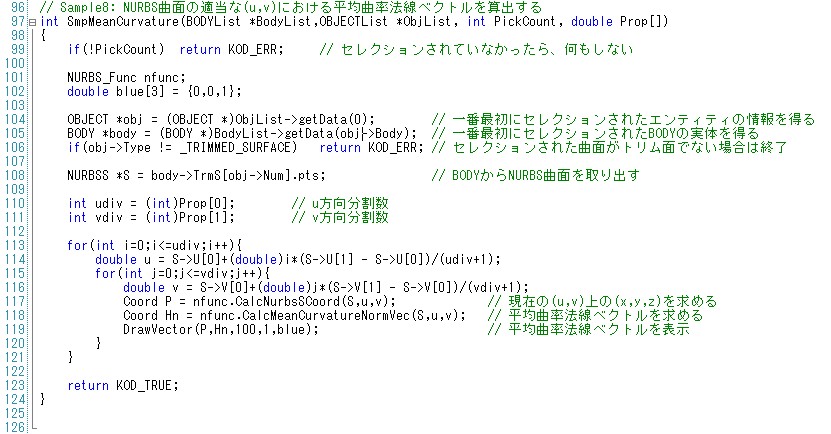Click the "int vdiv = (int)Prop[1];" line
This screenshot has width=831, height=434.
click(151, 217)
